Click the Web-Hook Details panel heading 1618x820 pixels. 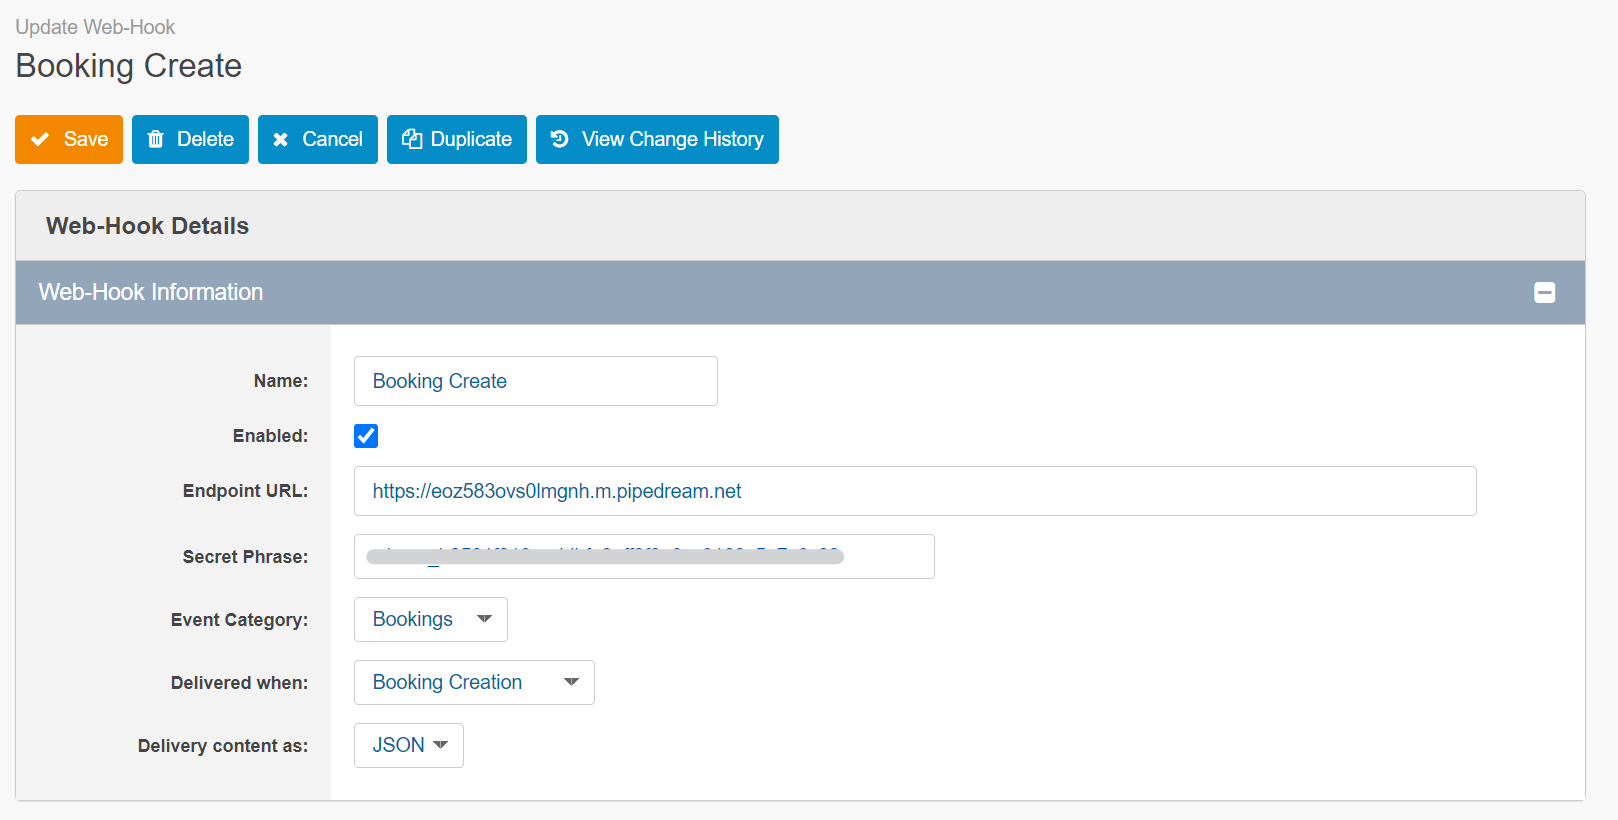point(147,226)
